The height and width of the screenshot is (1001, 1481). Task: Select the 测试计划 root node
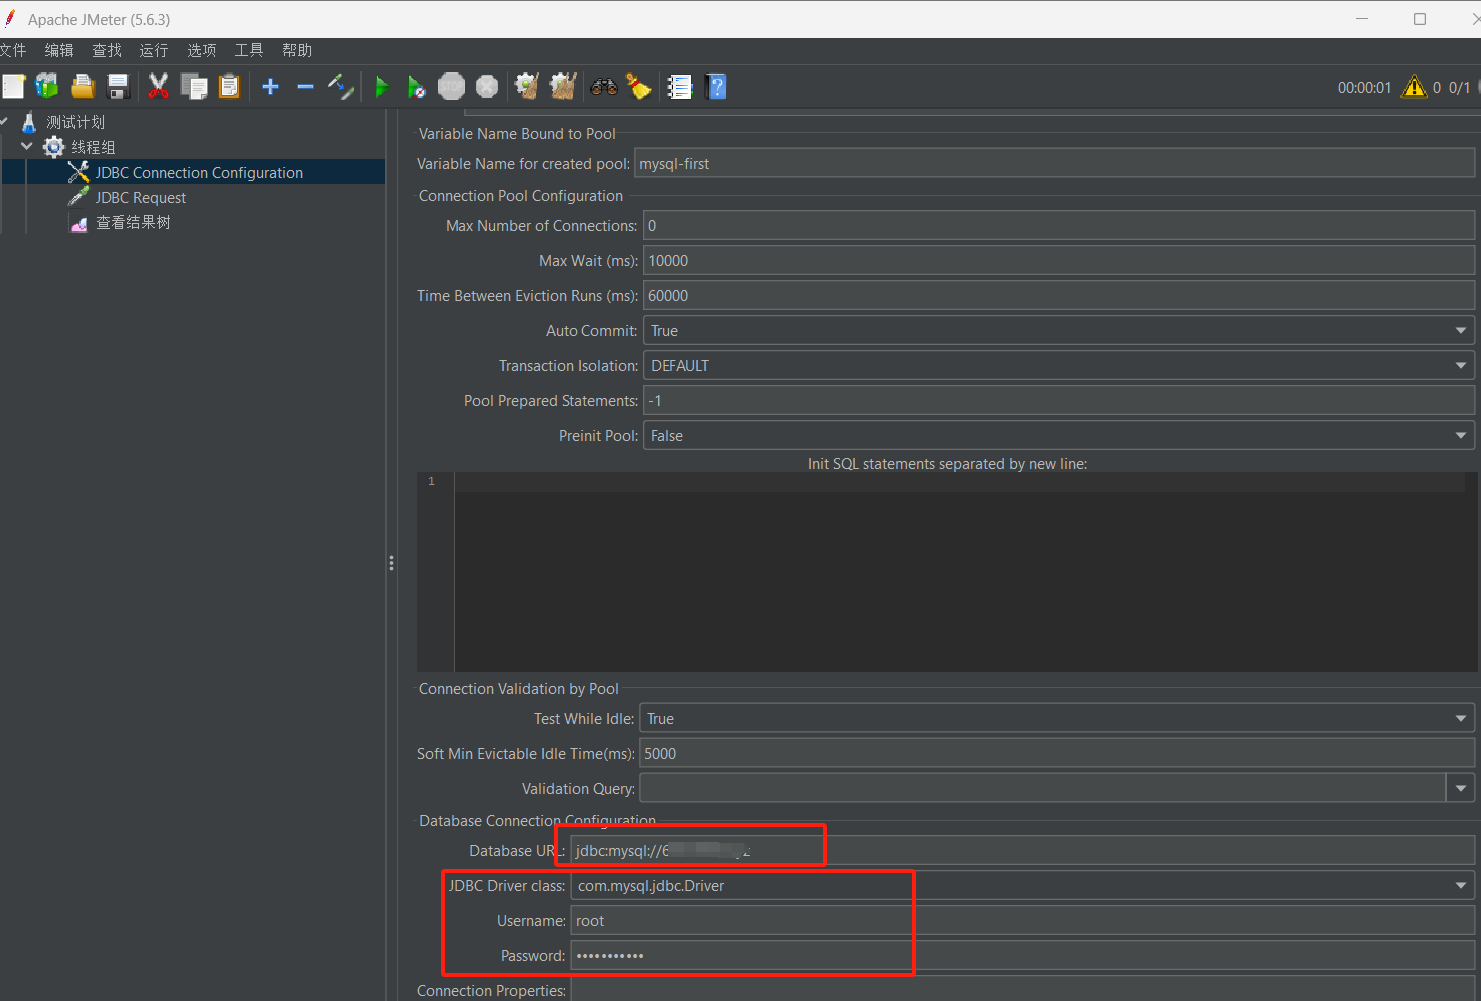tap(76, 122)
